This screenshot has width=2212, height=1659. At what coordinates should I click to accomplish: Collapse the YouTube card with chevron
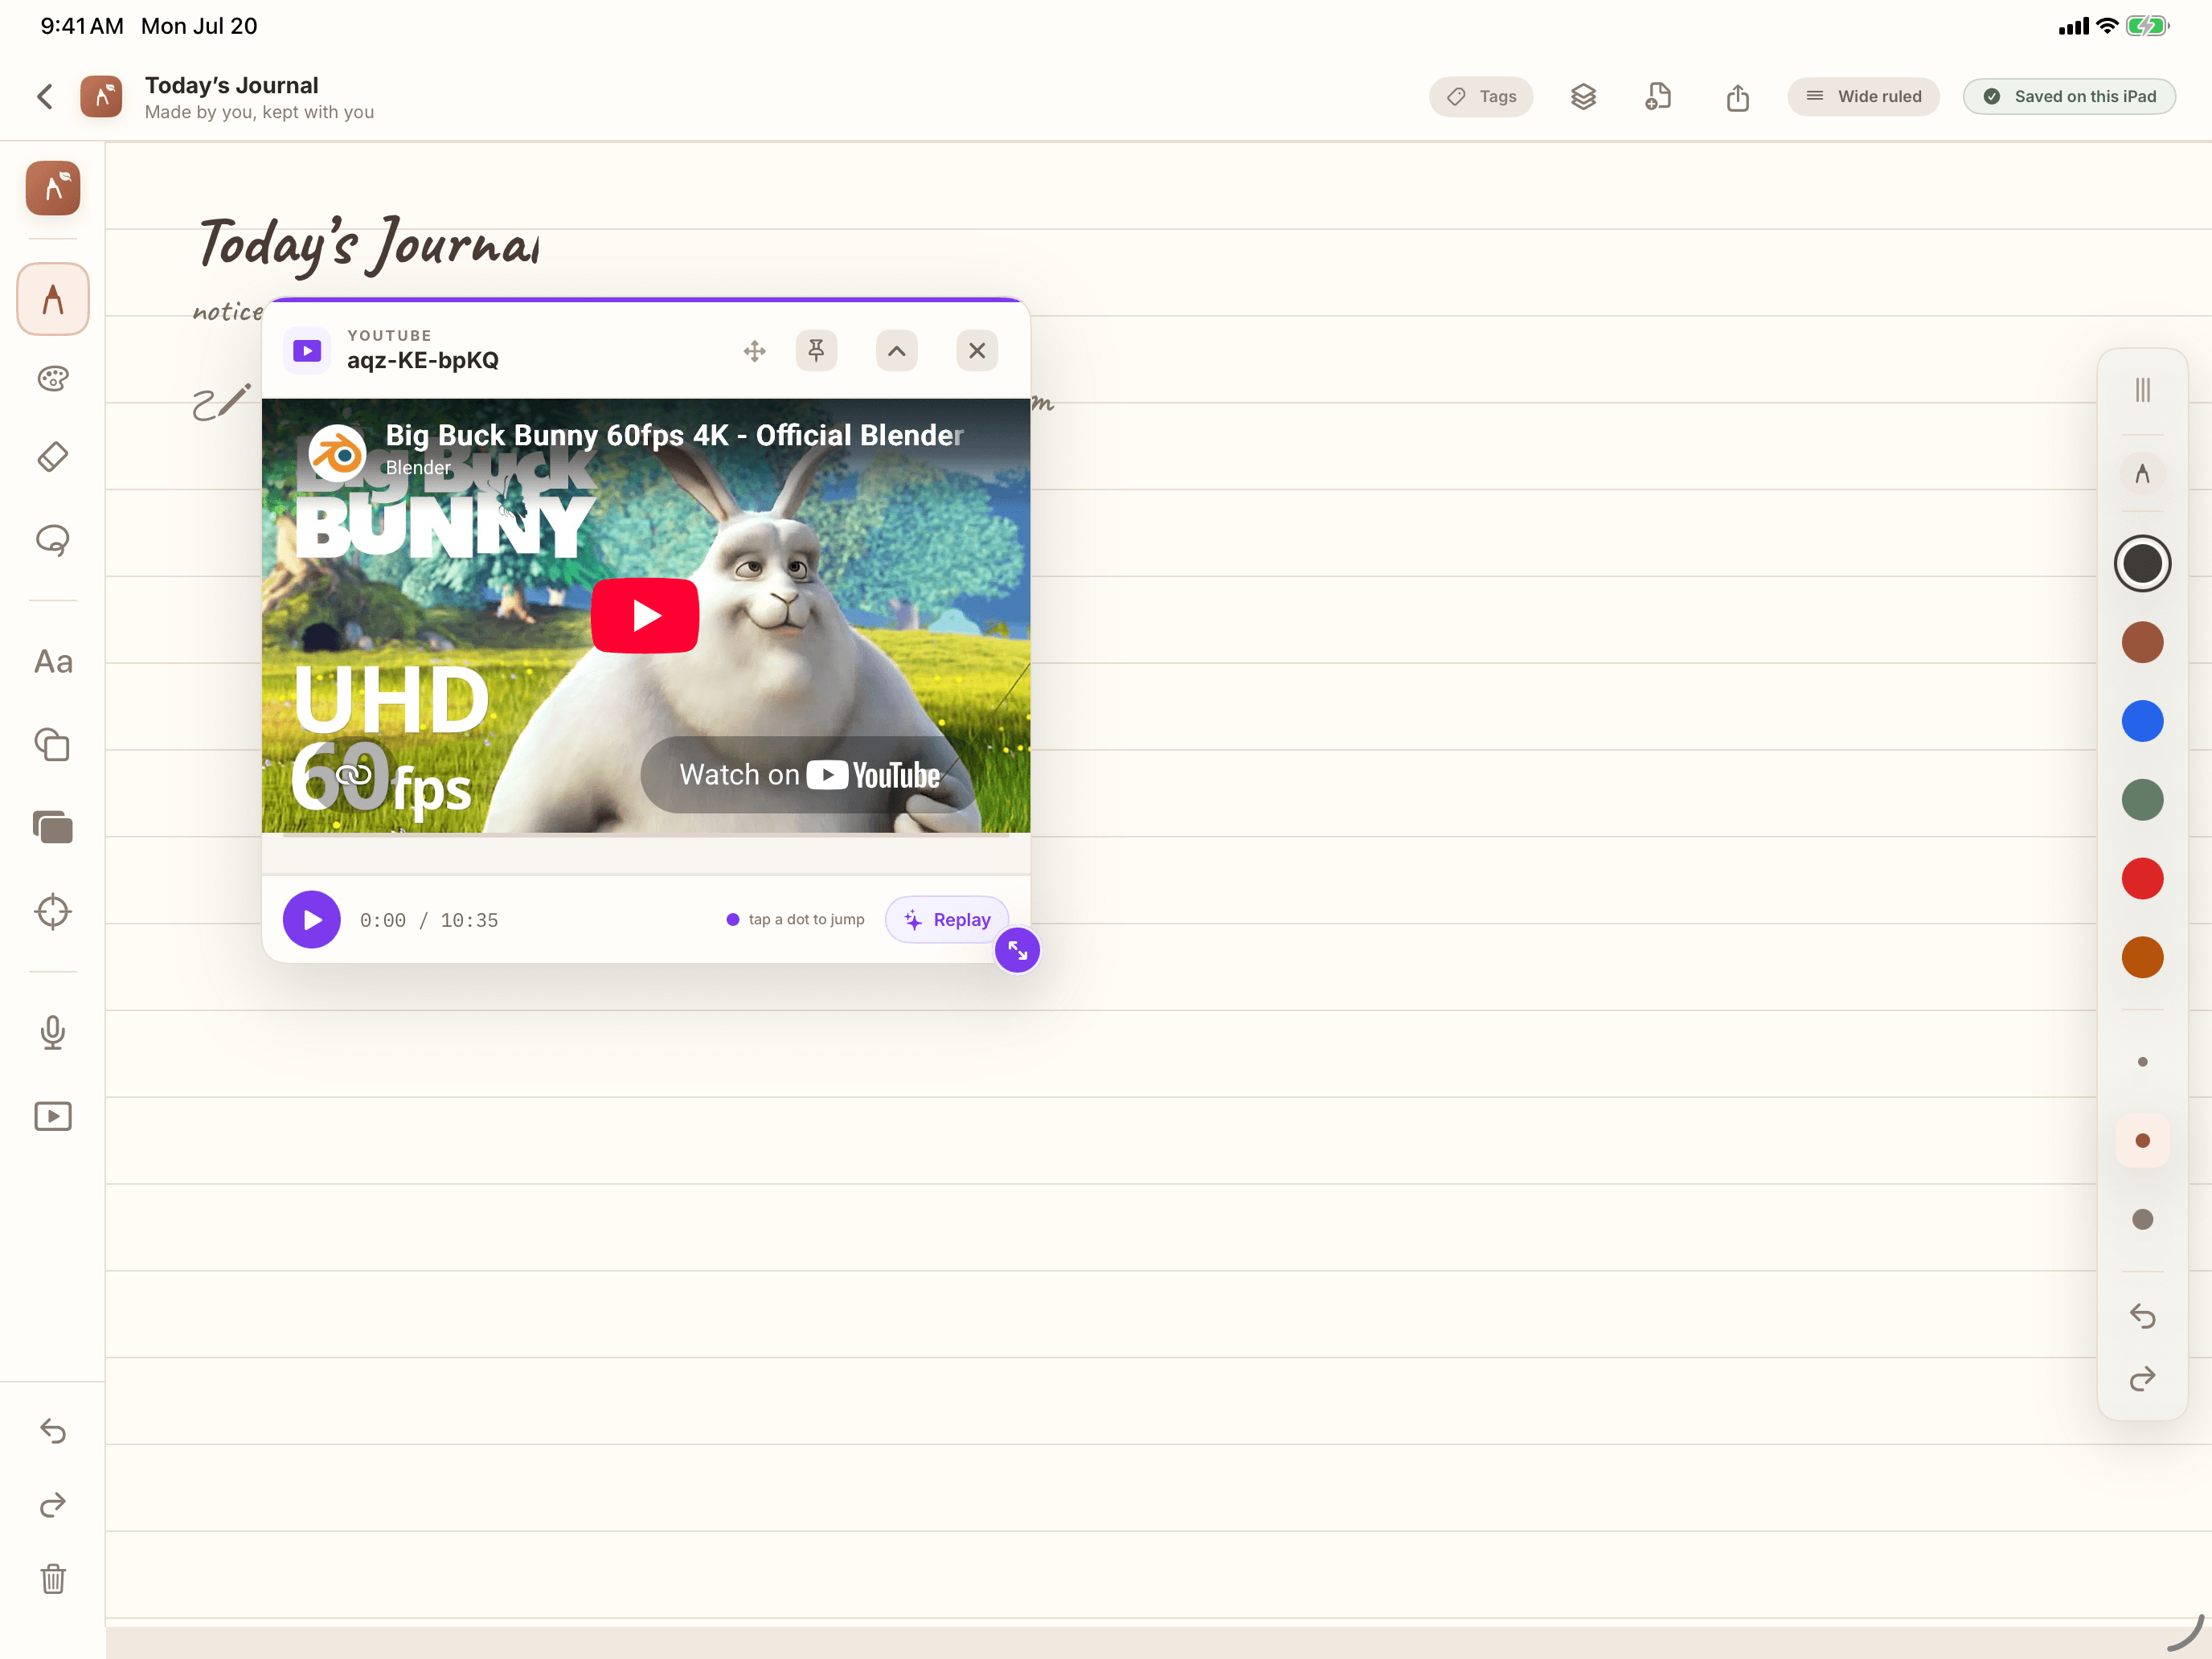coord(897,350)
